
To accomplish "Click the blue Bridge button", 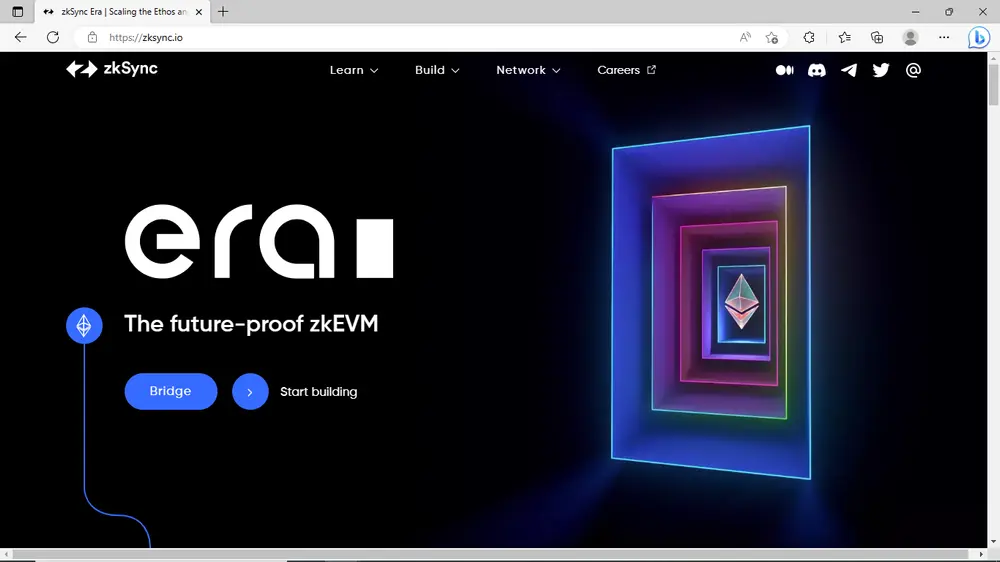I will point(171,391).
